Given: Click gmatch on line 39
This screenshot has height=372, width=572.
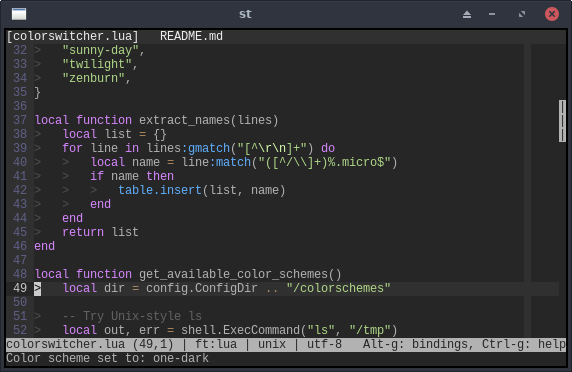Looking at the screenshot, I should coord(209,148).
